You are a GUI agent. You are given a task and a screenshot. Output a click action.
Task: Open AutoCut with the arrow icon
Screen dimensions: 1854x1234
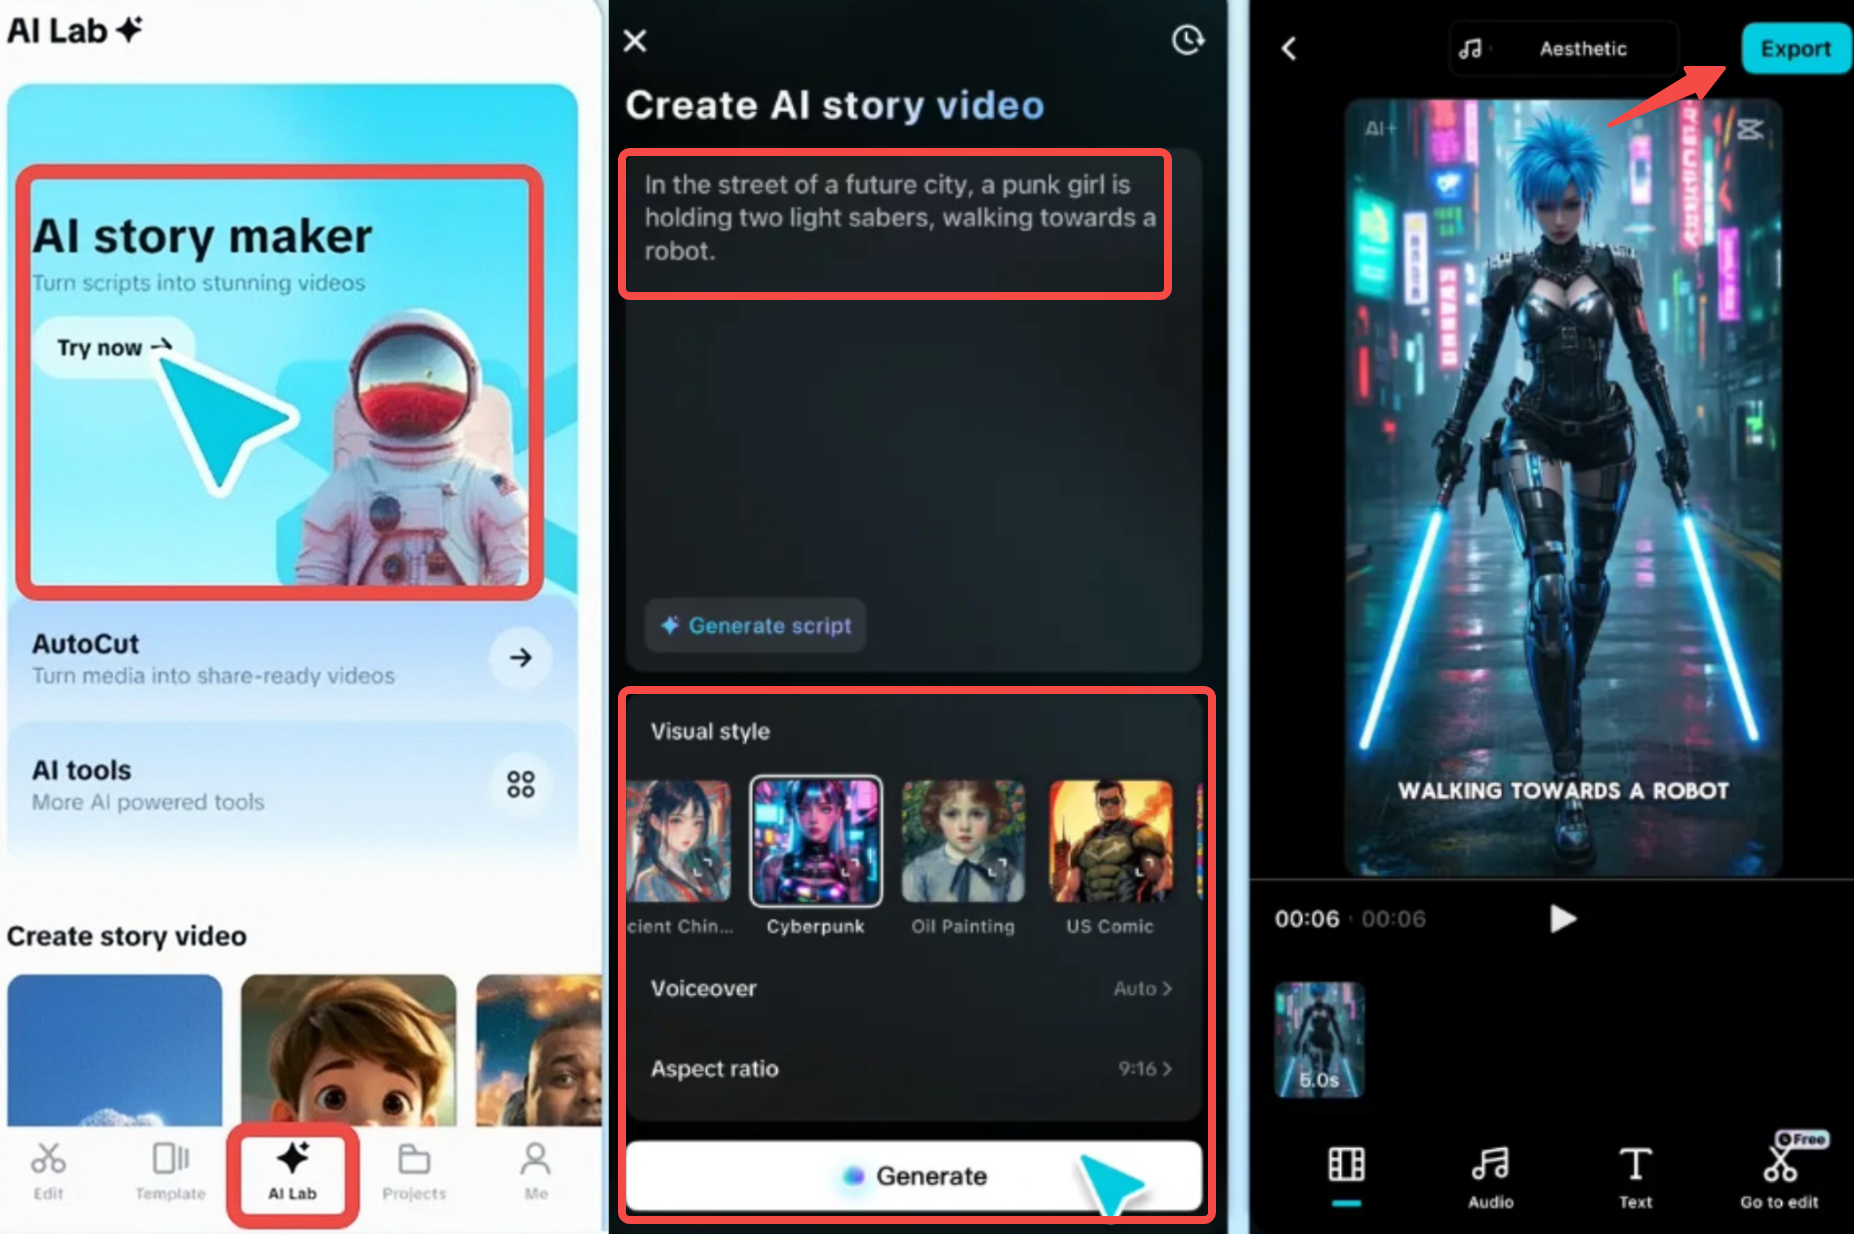tap(520, 658)
